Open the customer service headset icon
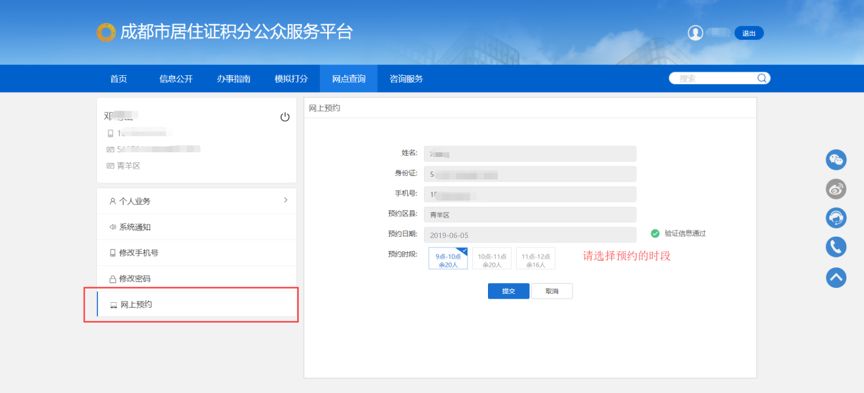 coord(836,218)
